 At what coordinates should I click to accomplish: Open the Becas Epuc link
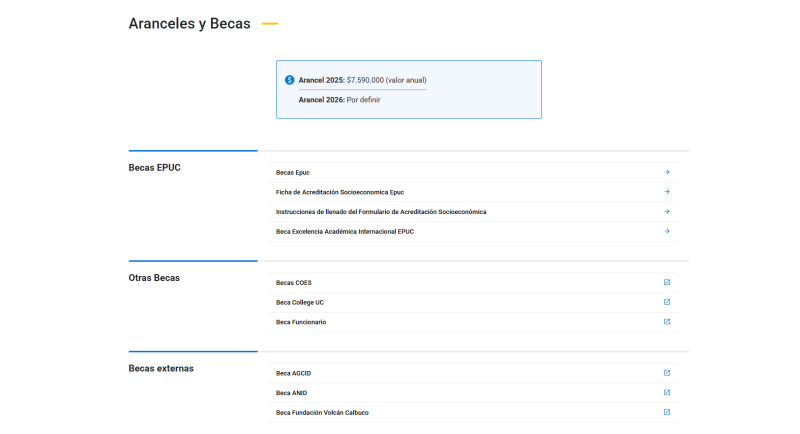point(292,172)
